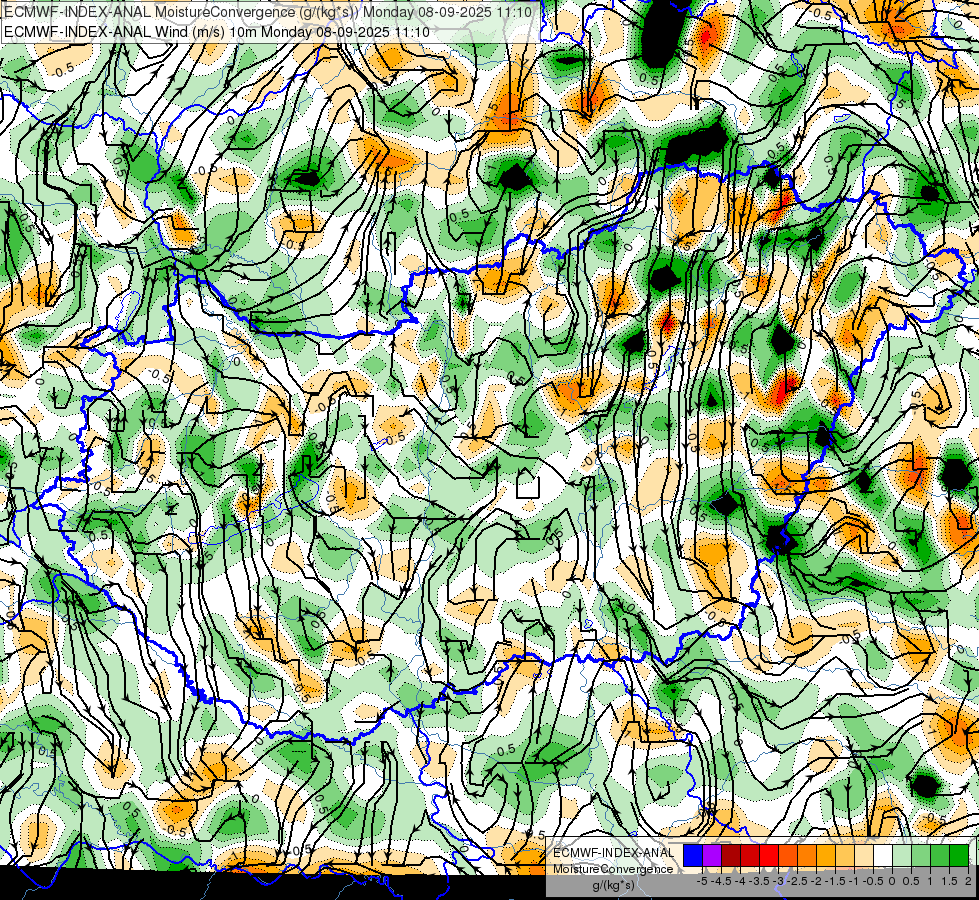This screenshot has height=900, width=979.
Task: Pick the orange-red swatch between -3 and -2.5
Action: (x=788, y=856)
